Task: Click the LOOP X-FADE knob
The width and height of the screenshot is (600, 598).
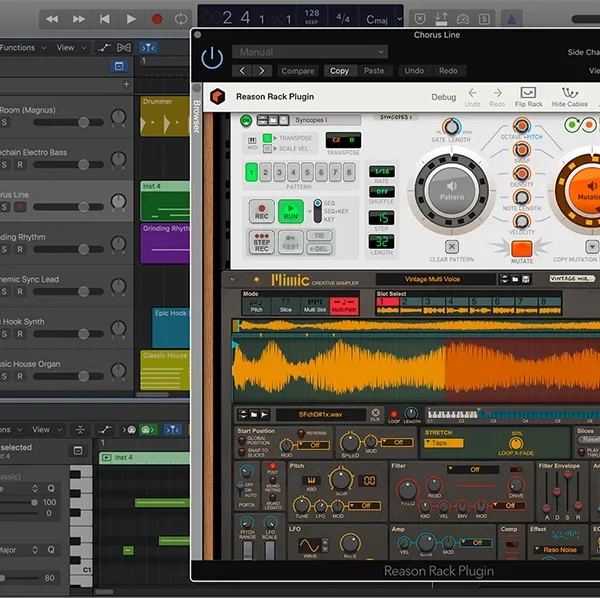Action: tap(516, 443)
